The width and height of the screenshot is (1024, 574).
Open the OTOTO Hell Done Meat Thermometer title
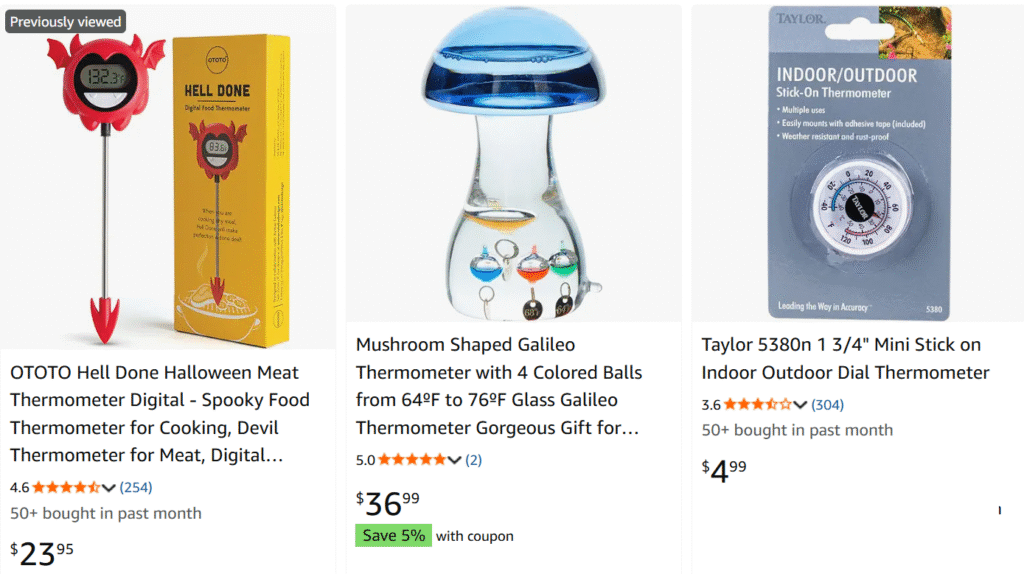[160, 414]
